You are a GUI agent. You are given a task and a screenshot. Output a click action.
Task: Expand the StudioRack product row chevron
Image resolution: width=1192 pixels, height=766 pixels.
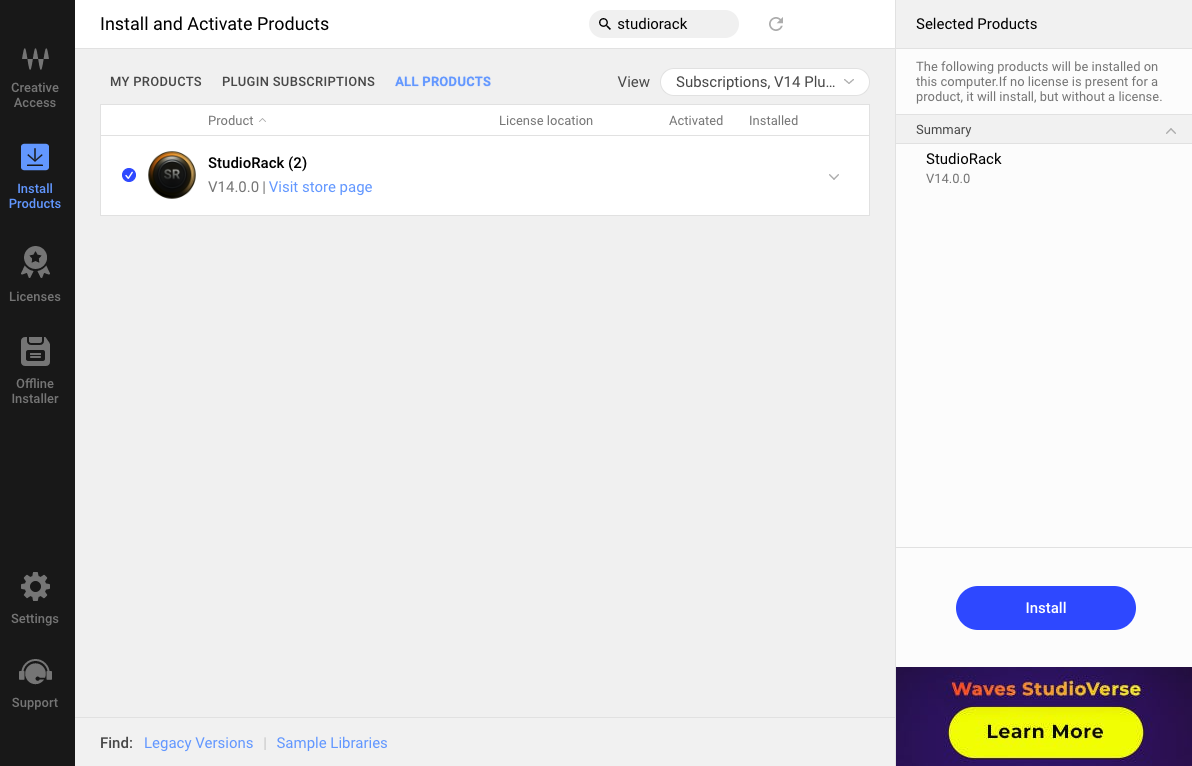coord(834,177)
